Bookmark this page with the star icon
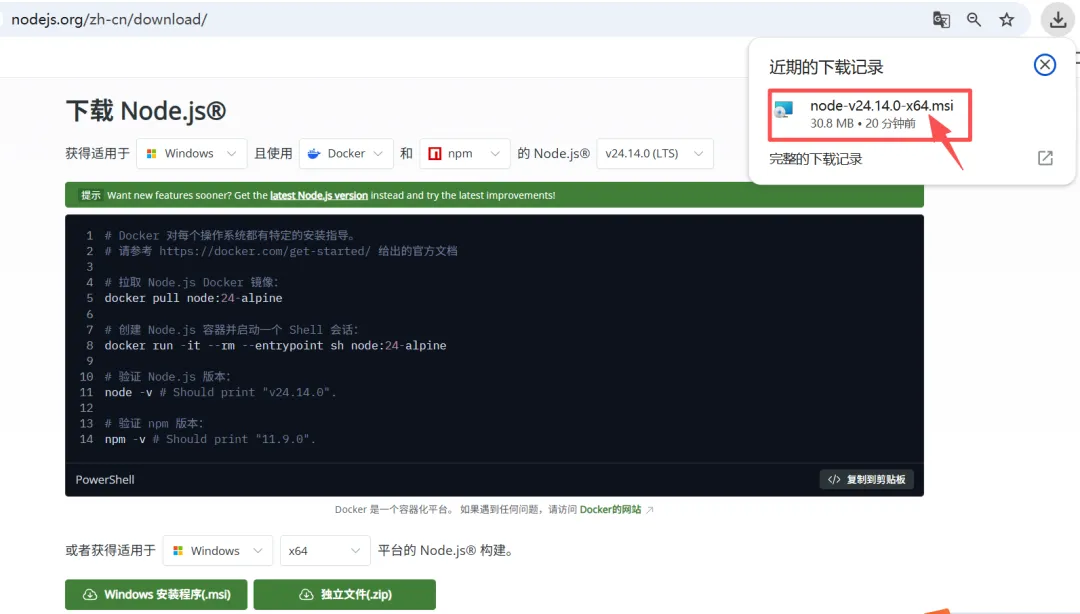 pos(1006,19)
